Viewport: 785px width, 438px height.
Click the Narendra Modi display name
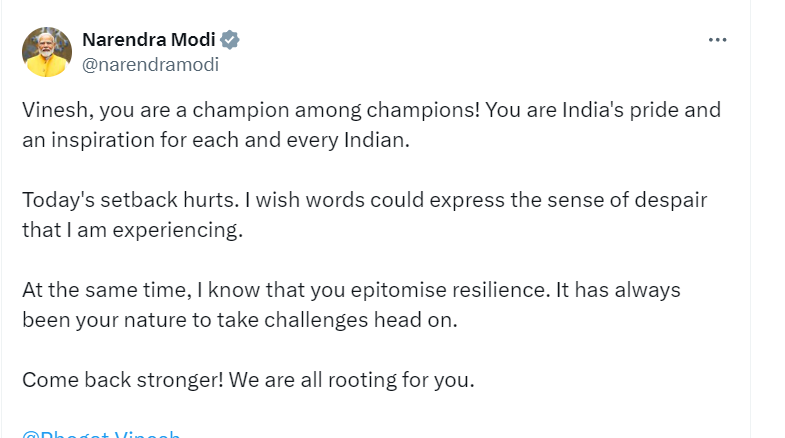(149, 40)
